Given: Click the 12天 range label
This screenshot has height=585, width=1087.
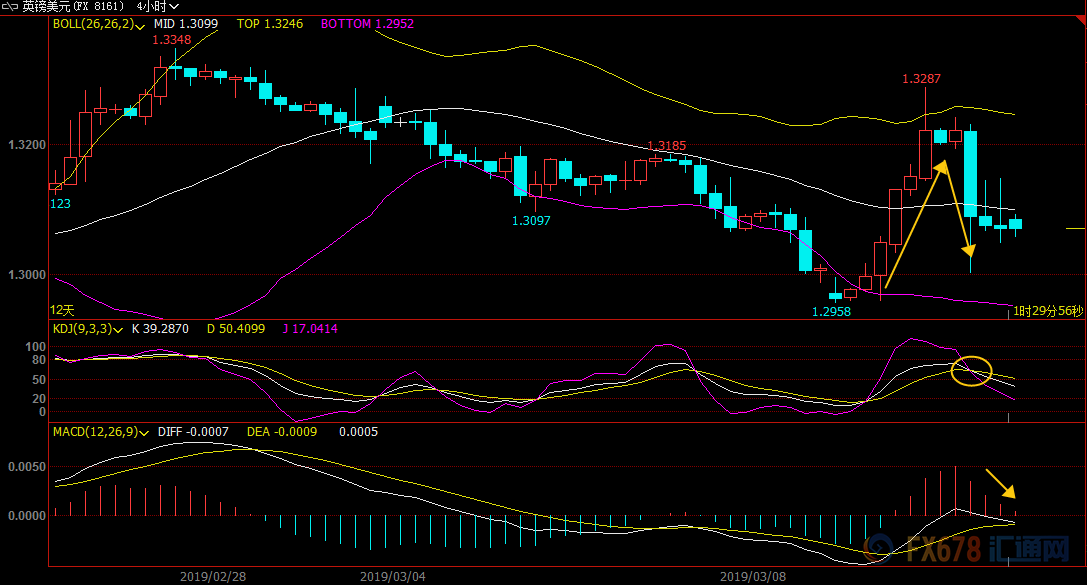Looking at the screenshot, I should tap(62, 311).
